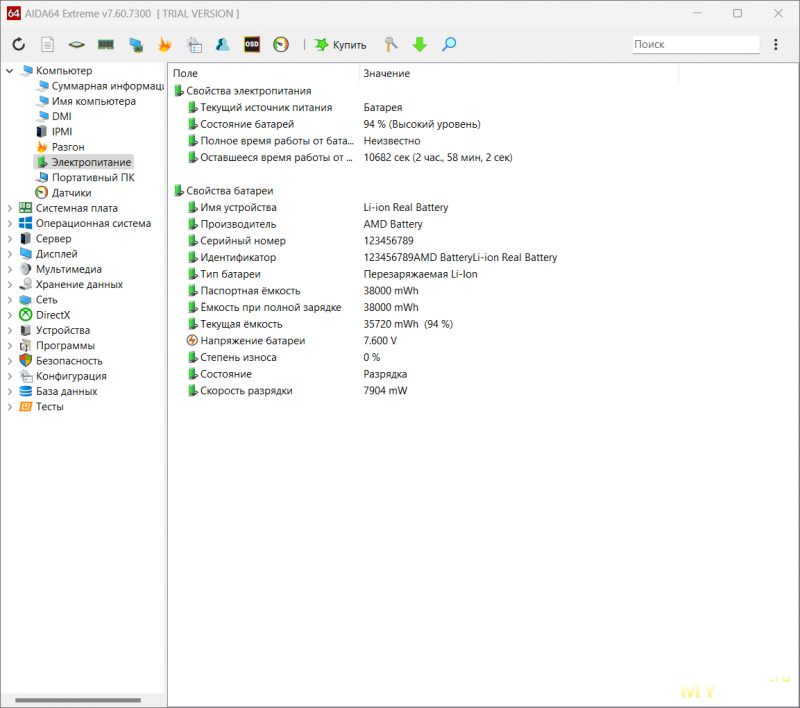Open the Report document icon
Screen dimensions: 800x708
click(47, 44)
